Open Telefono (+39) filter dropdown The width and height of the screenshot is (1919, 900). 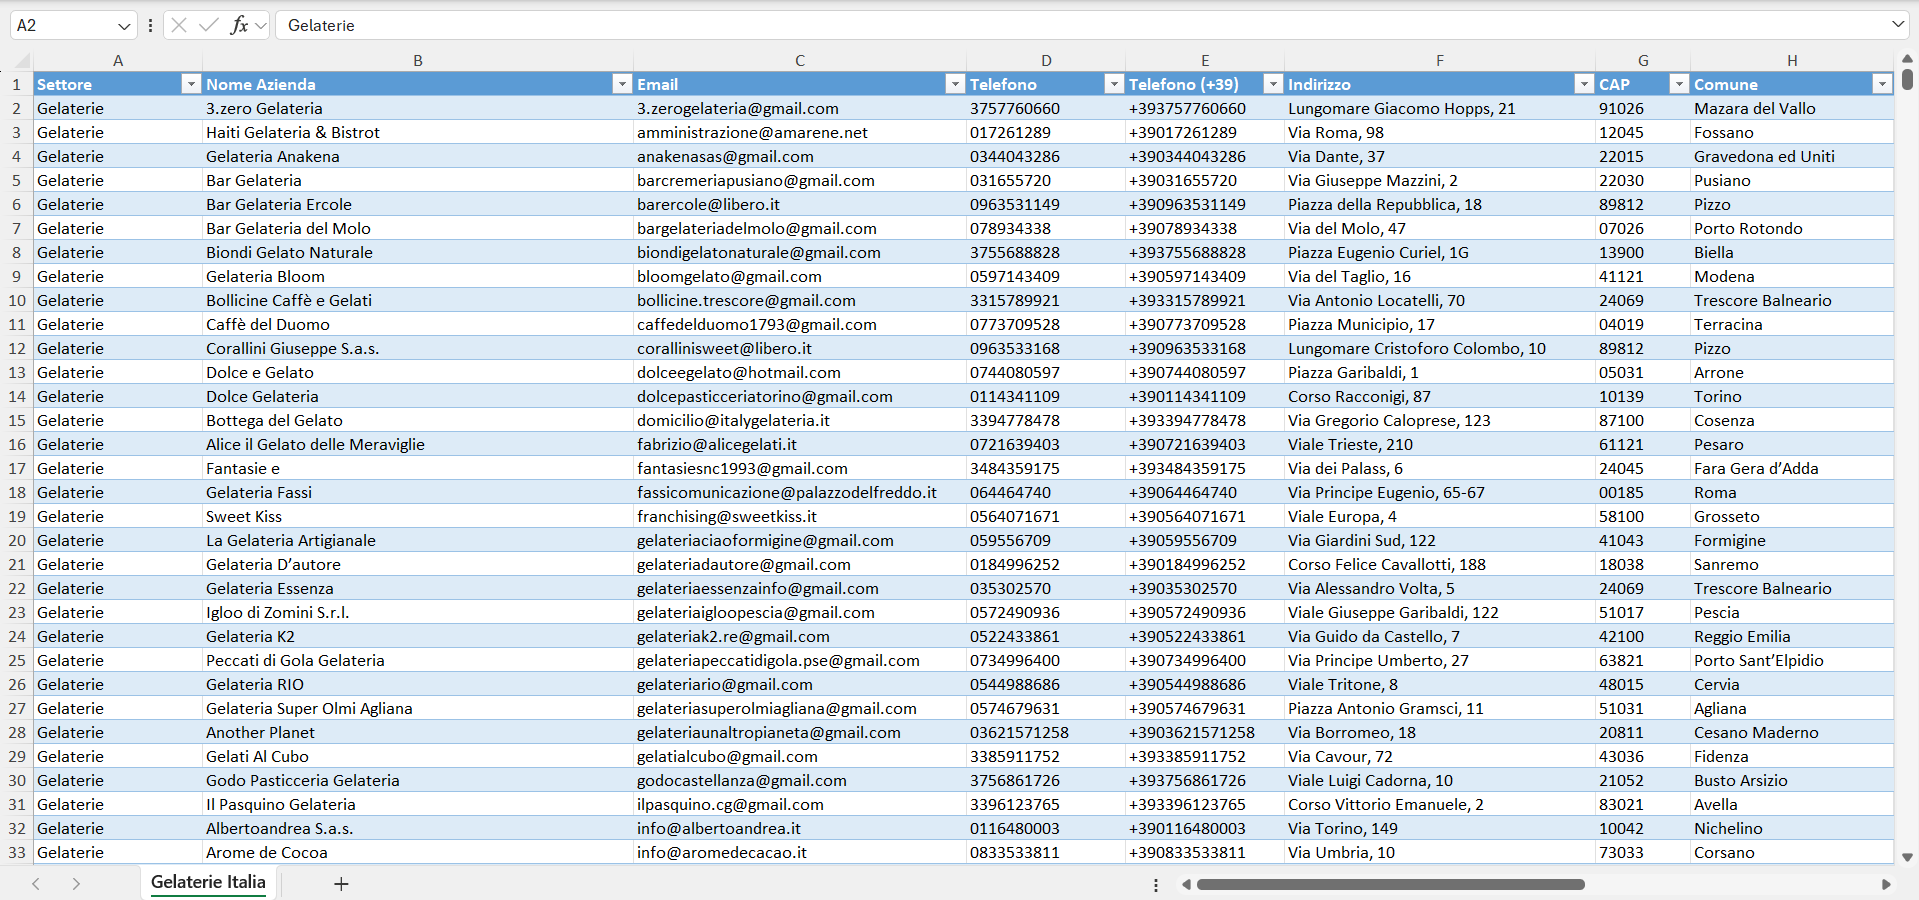click(x=1273, y=84)
